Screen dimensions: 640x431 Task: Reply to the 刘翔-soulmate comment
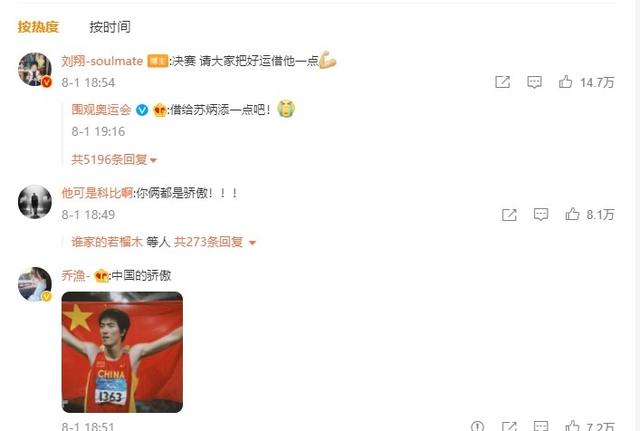pos(534,82)
